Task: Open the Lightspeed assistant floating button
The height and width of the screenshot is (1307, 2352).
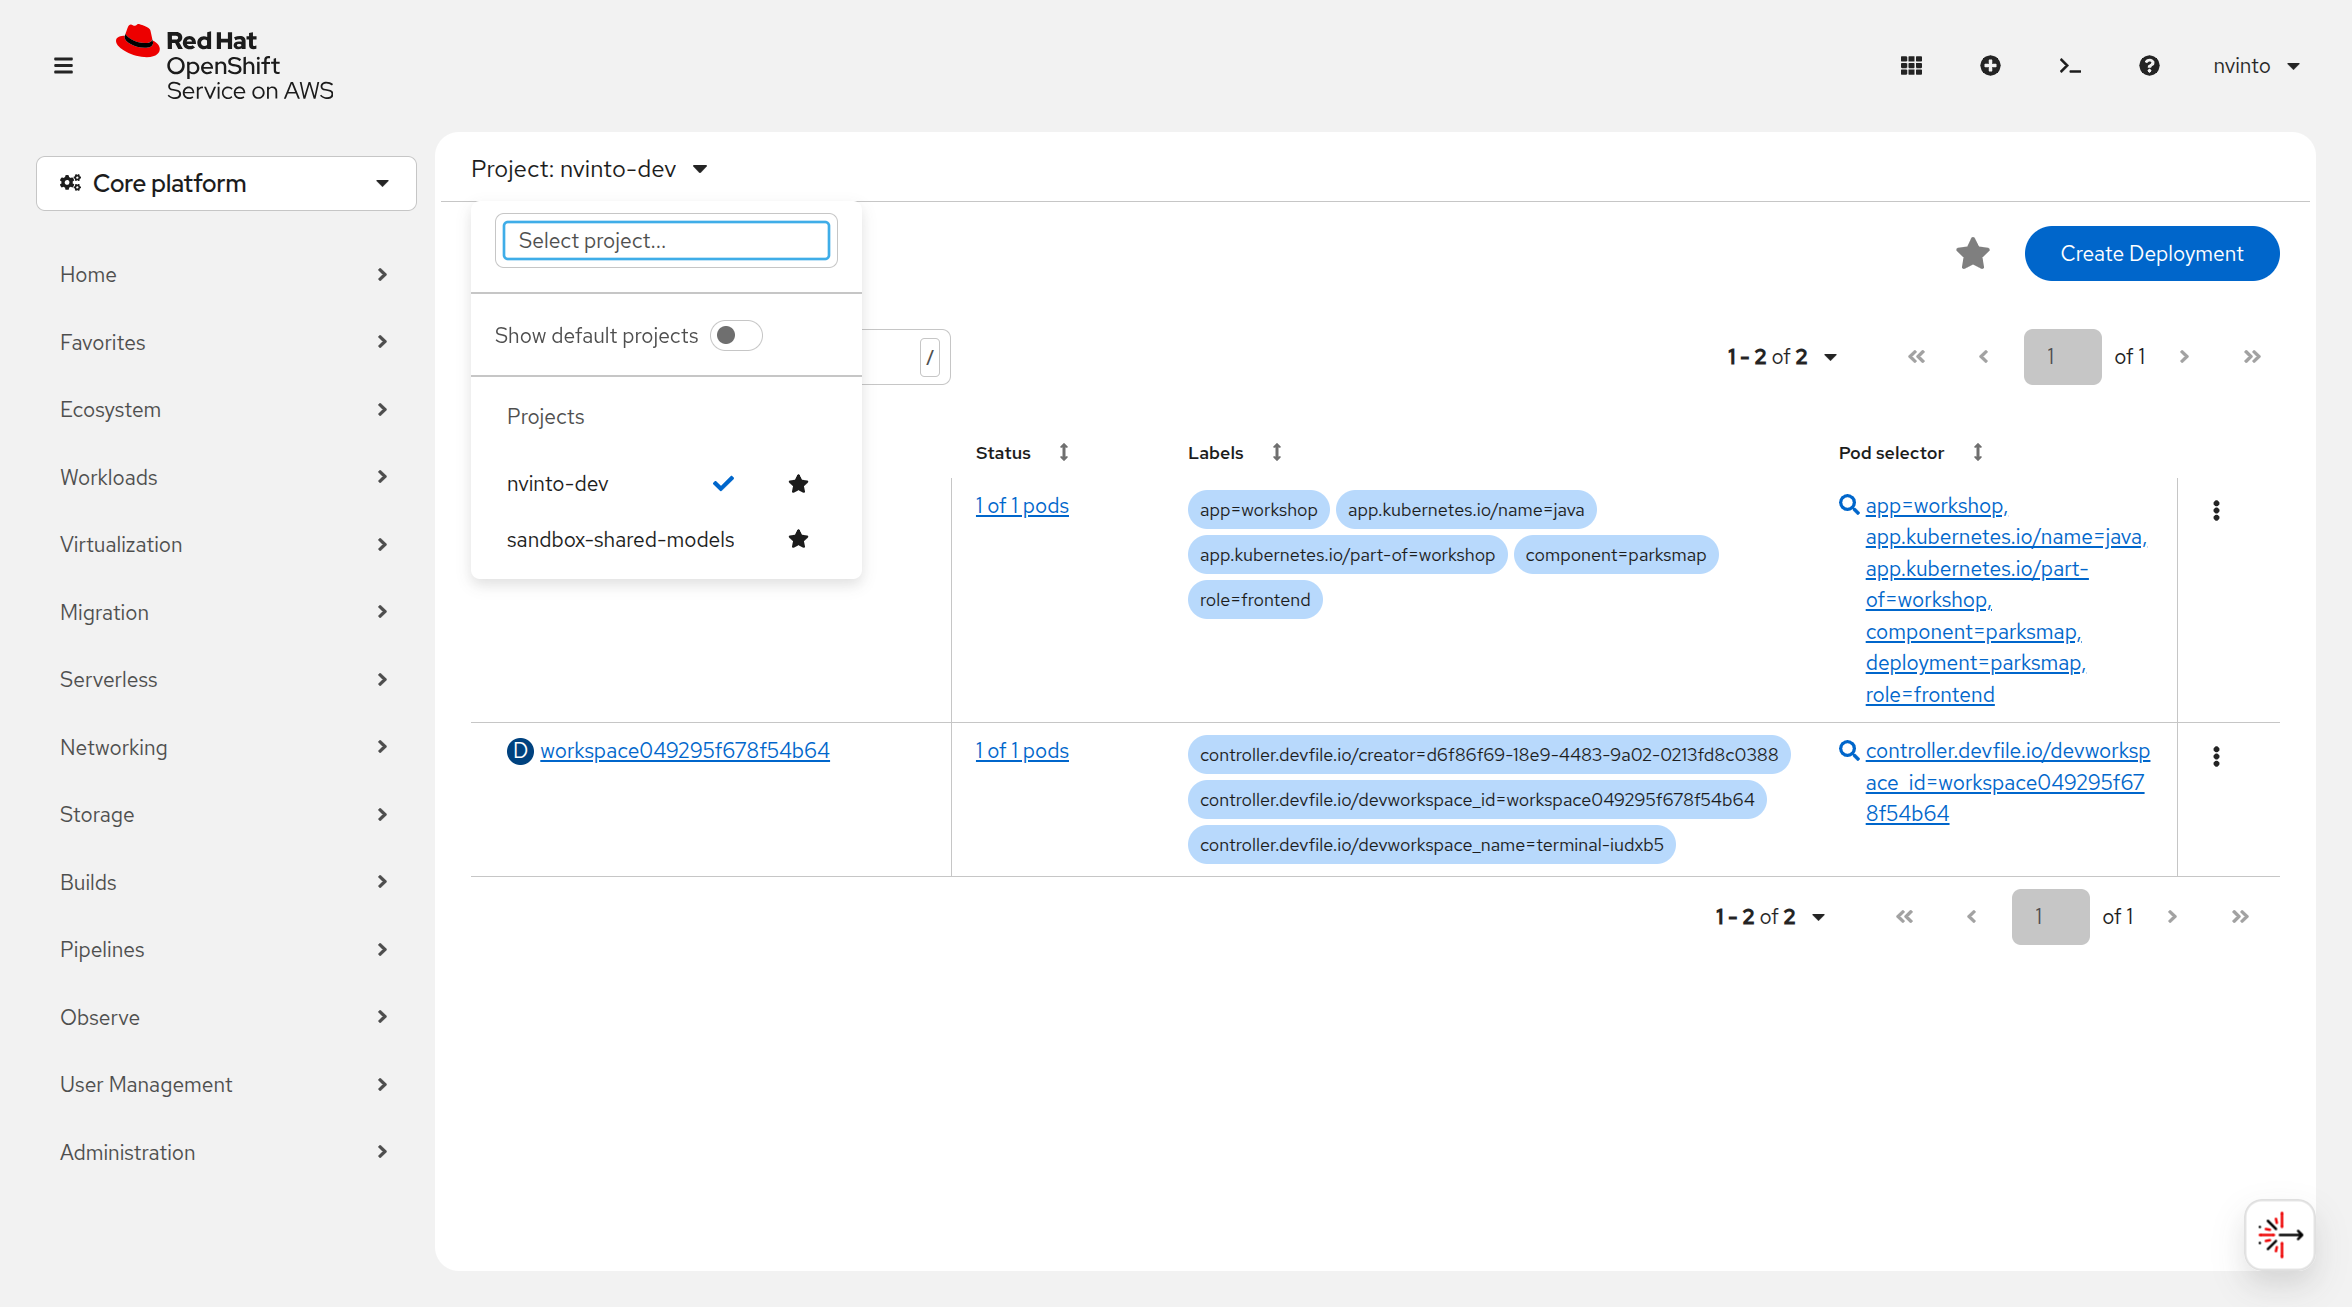Action: pos(2280,1235)
